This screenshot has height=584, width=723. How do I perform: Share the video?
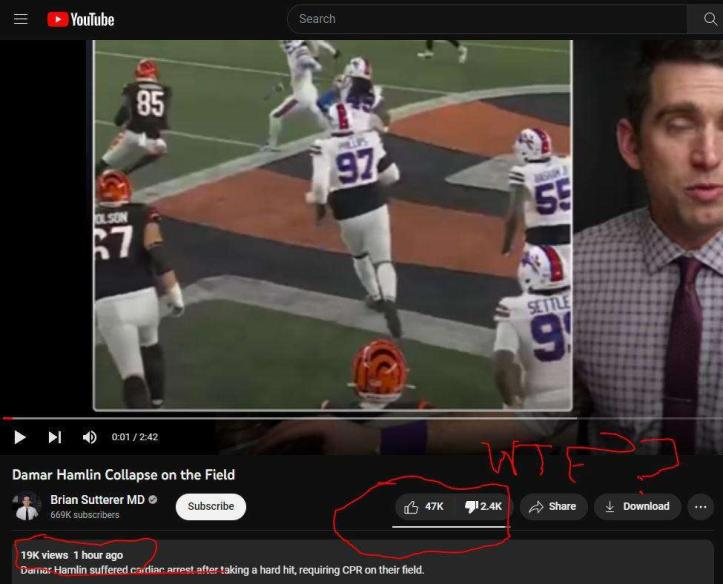552,507
